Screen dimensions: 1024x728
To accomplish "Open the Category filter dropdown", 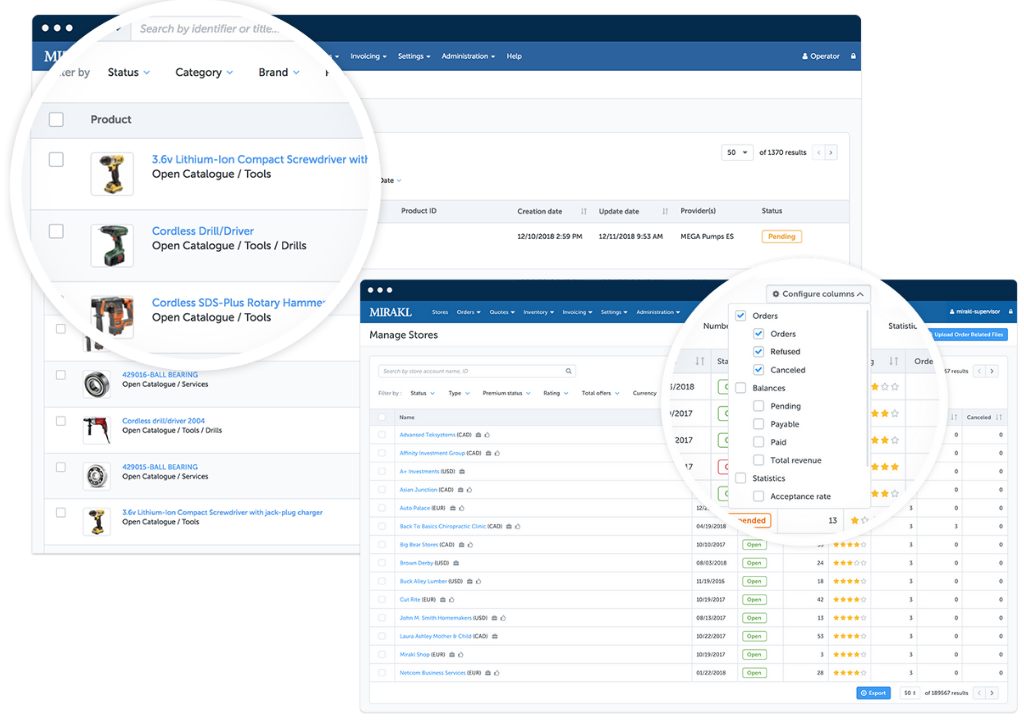I will point(204,72).
